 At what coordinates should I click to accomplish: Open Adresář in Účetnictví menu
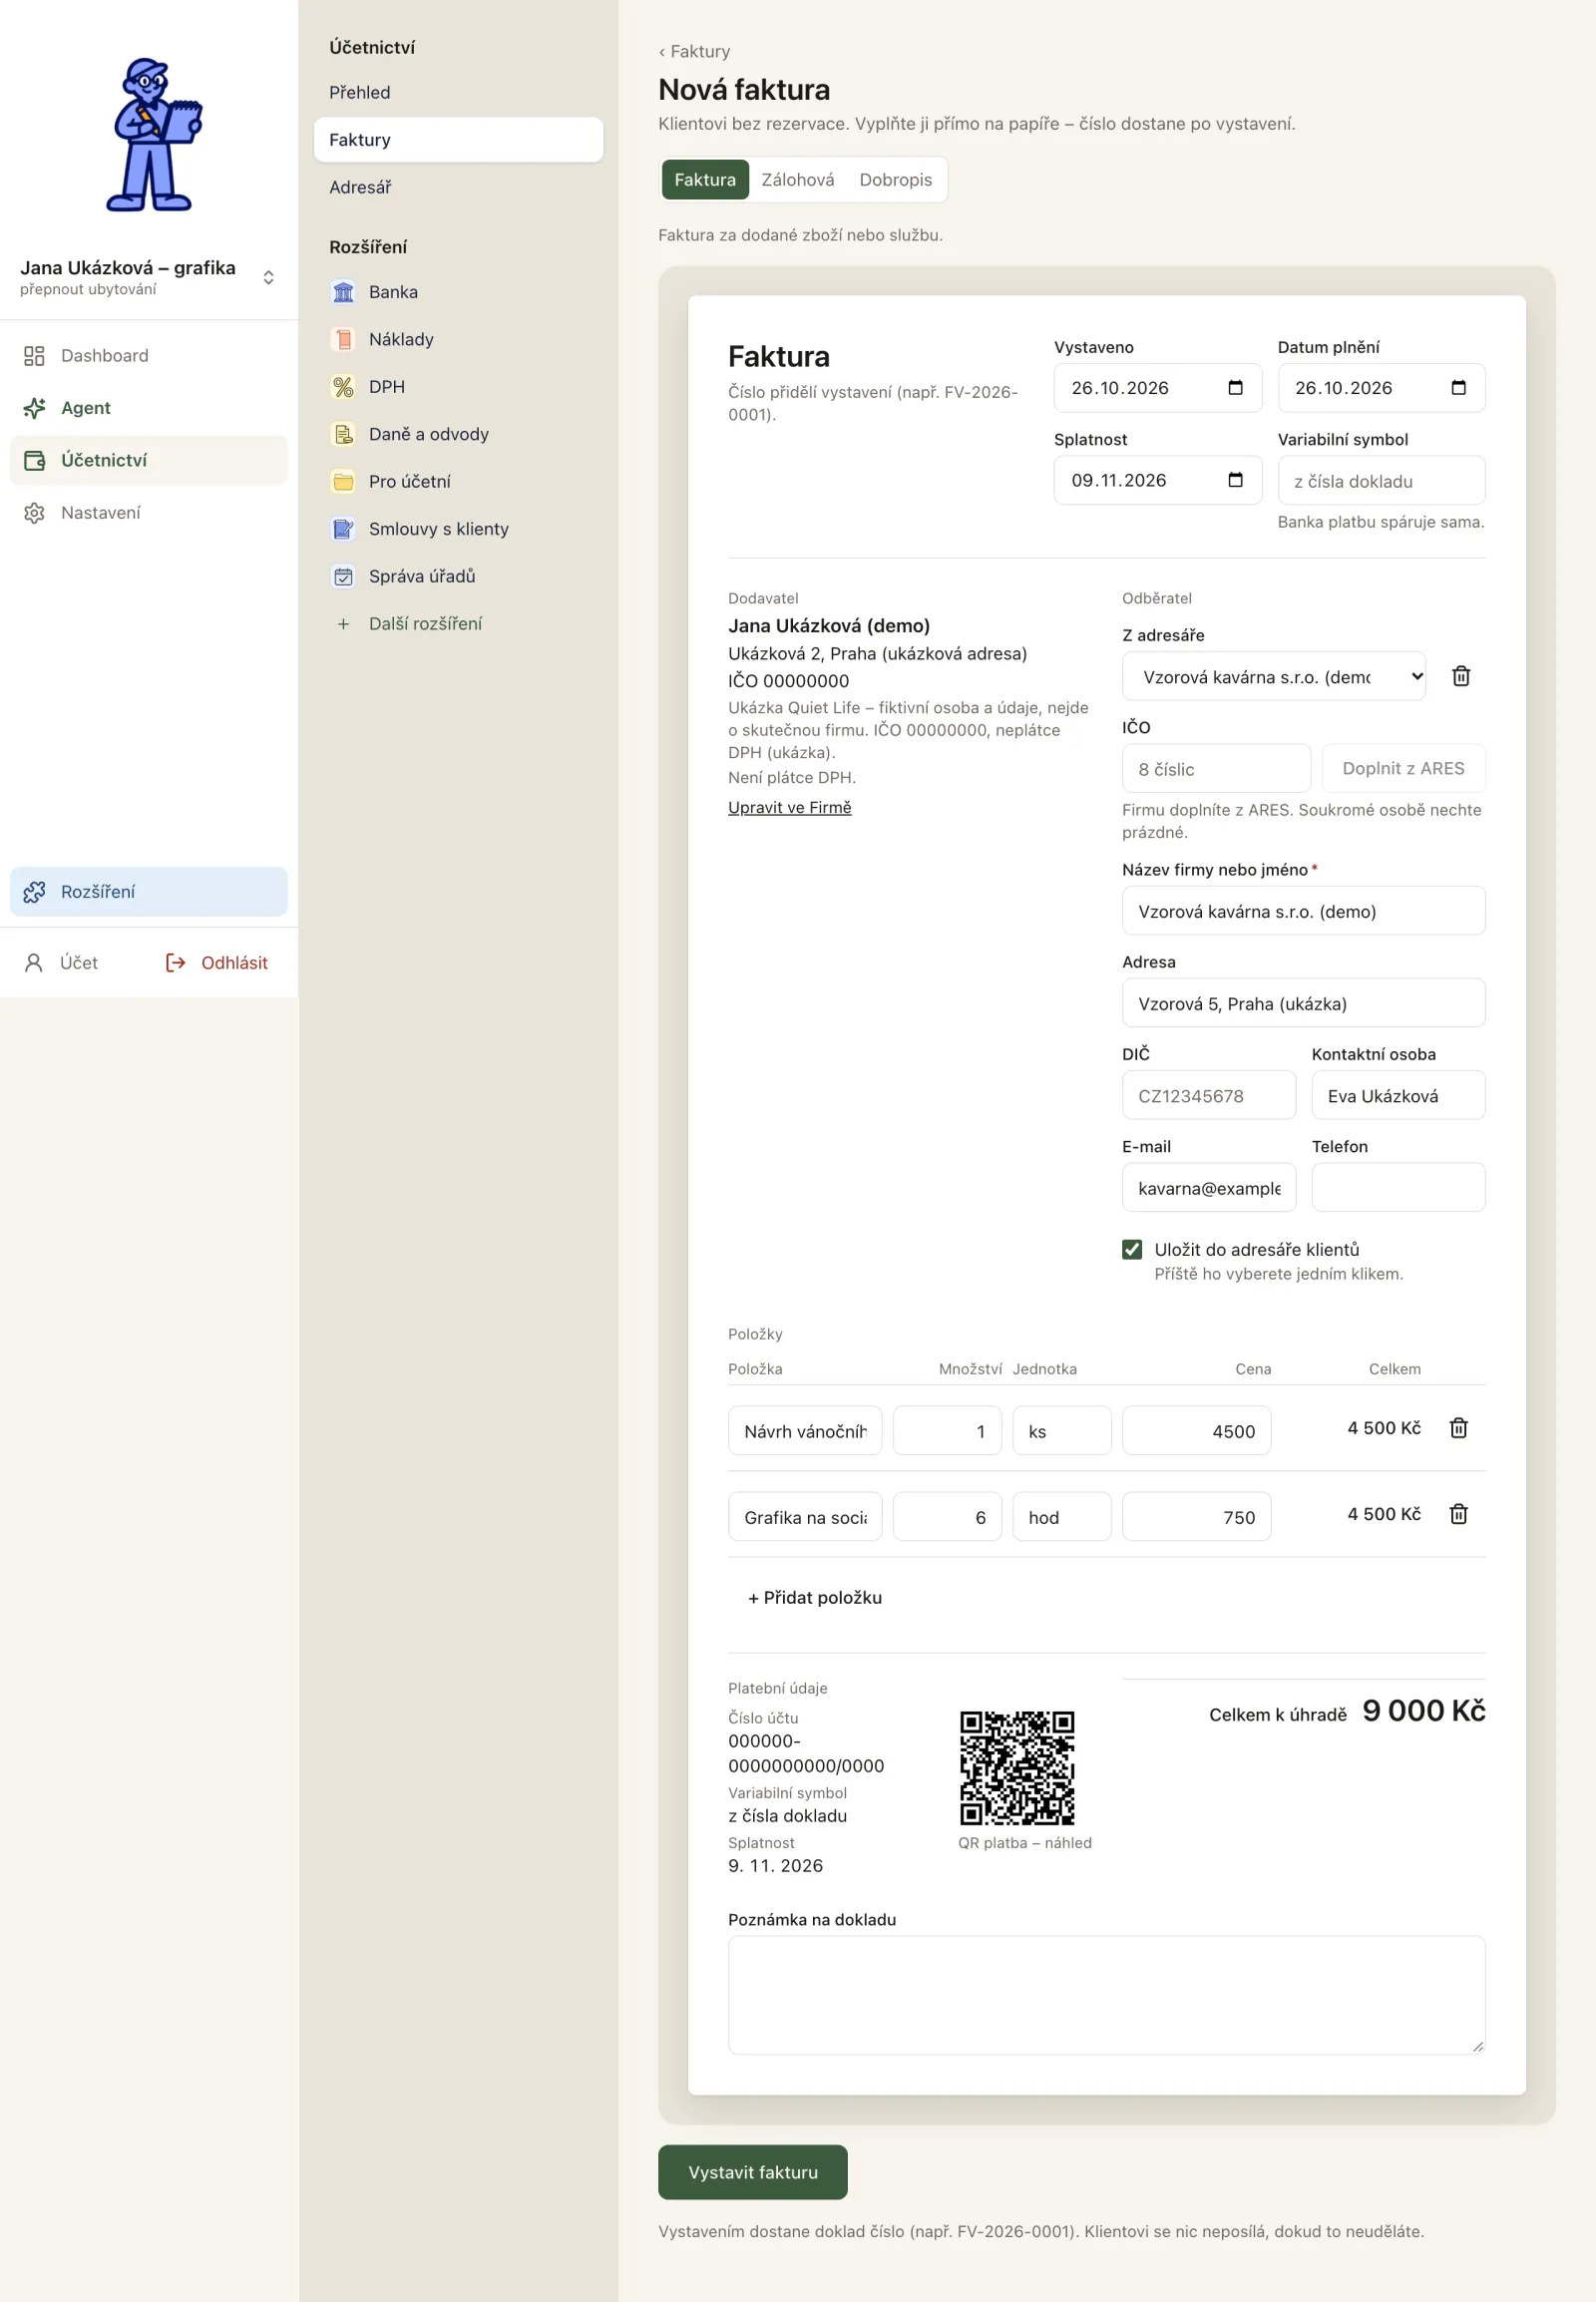pyautogui.click(x=458, y=187)
